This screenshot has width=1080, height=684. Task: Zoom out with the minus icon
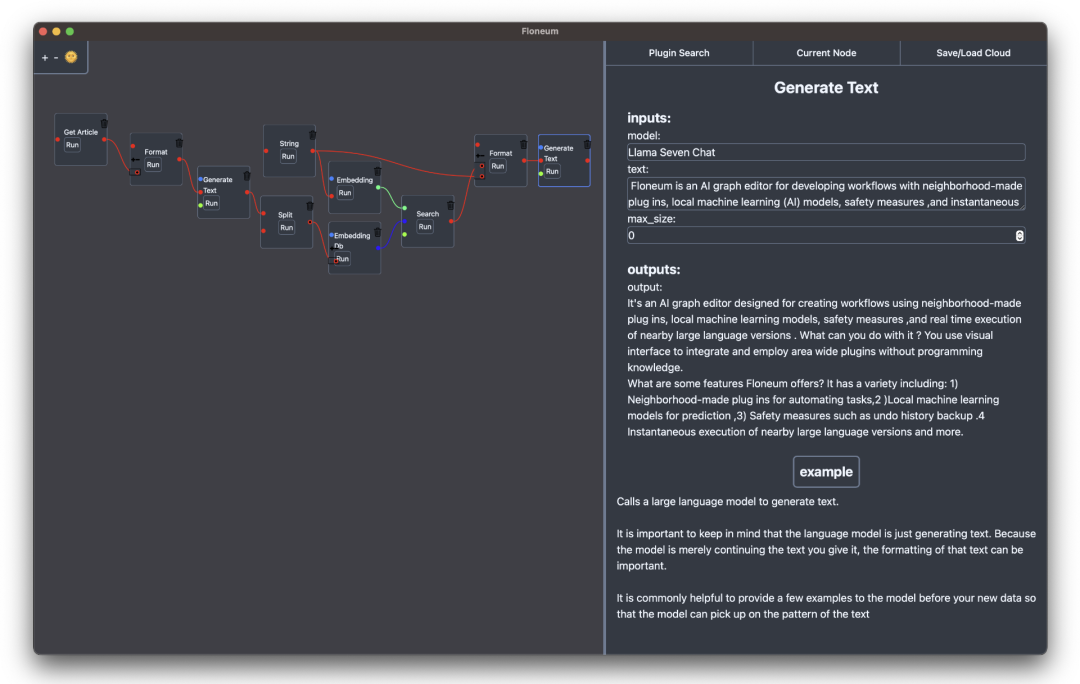(x=56, y=58)
